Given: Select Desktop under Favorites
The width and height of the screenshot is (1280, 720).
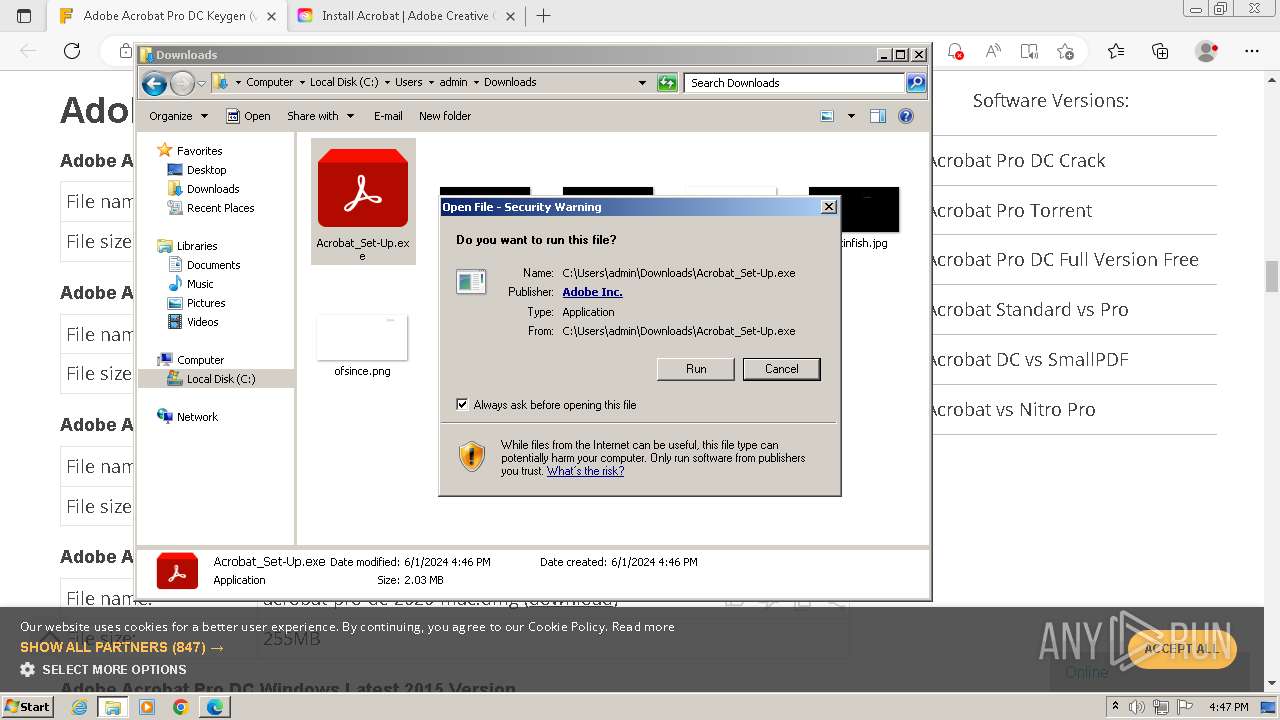Looking at the screenshot, I should pyautogui.click(x=206, y=170).
